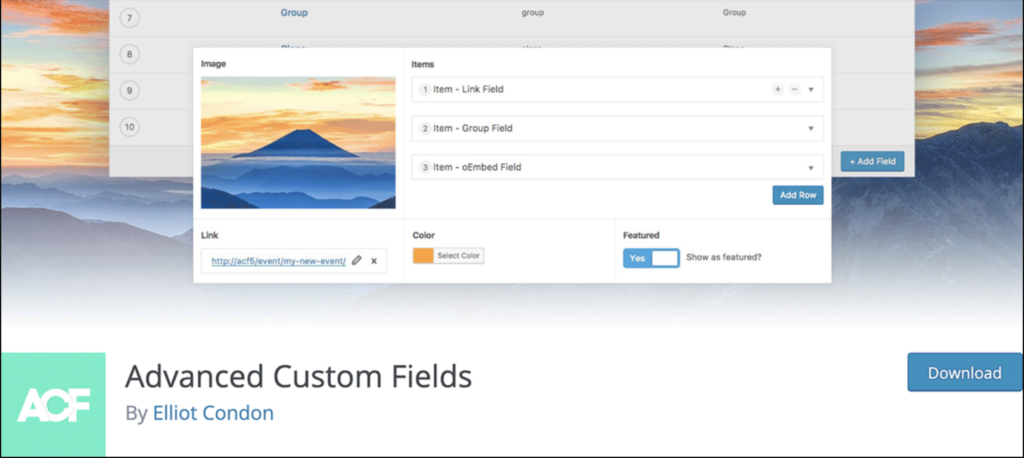Expand the Item - Group Field row arrow

[x=811, y=129]
